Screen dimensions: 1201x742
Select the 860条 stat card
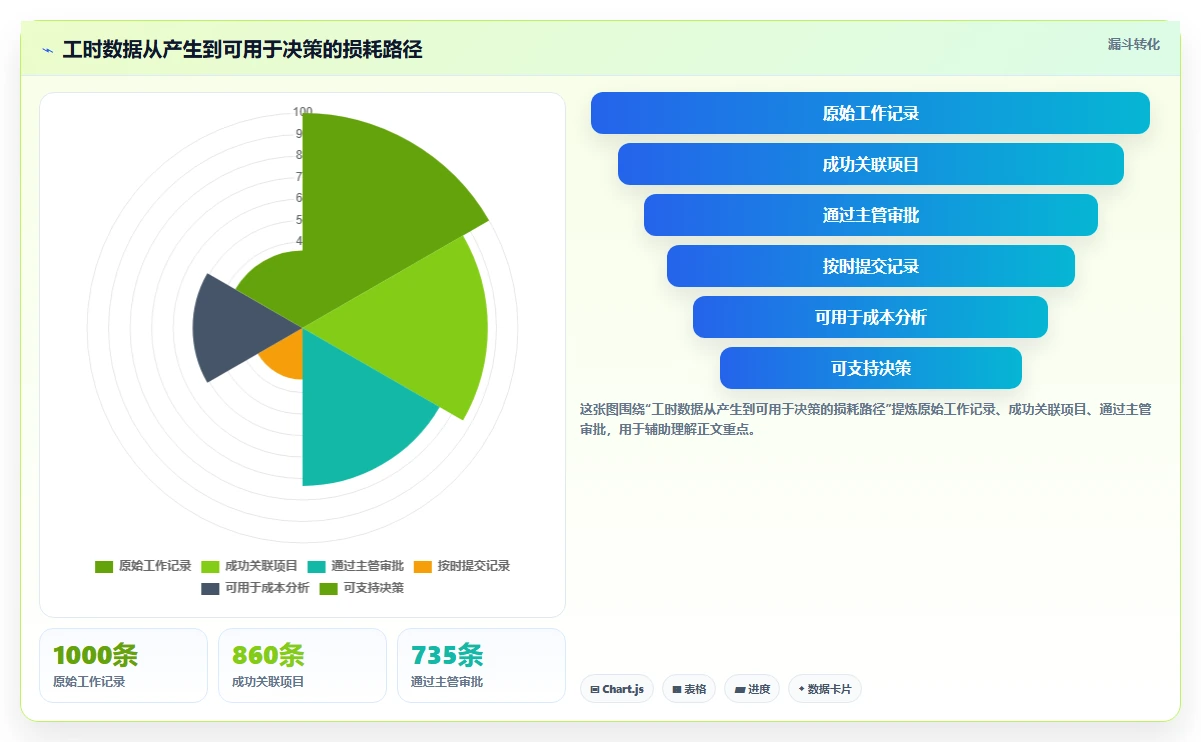[302, 665]
